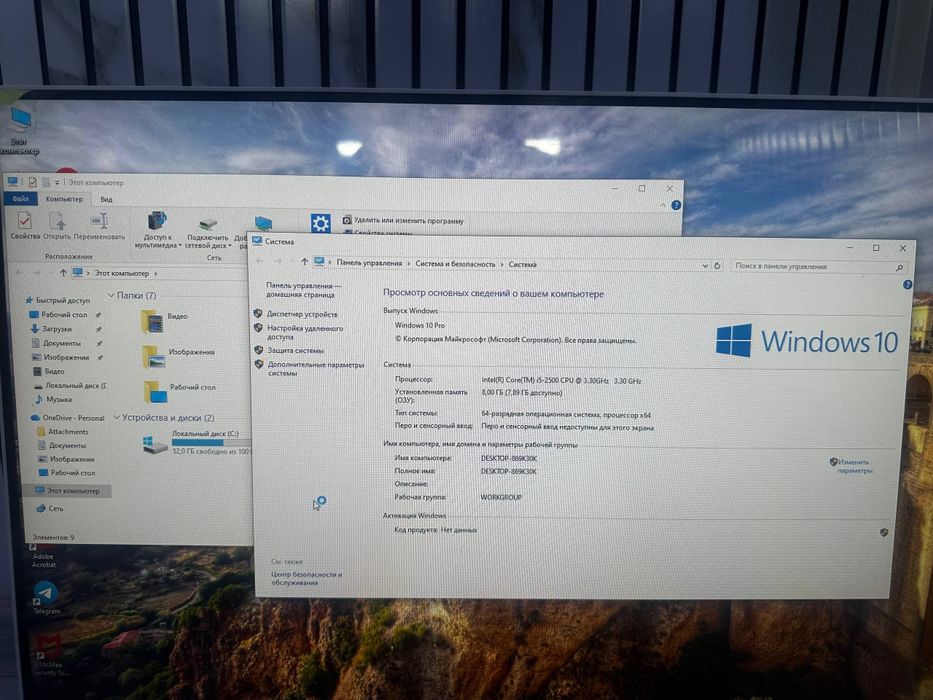
Task: Open Свойства in the Explorer ribbon
Action: point(25,227)
